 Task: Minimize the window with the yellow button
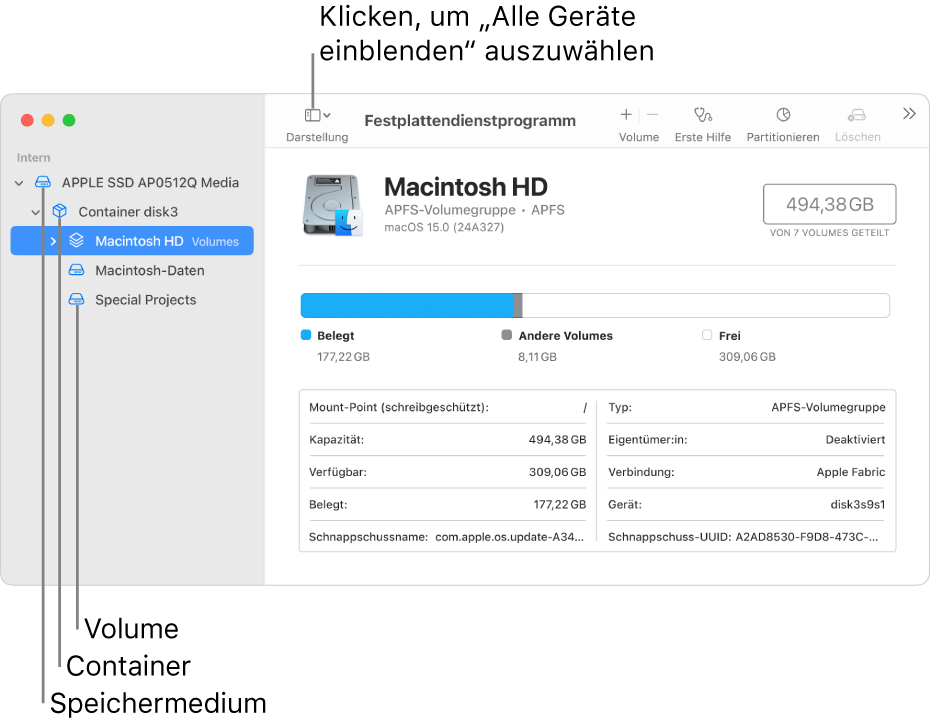pos(48,121)
